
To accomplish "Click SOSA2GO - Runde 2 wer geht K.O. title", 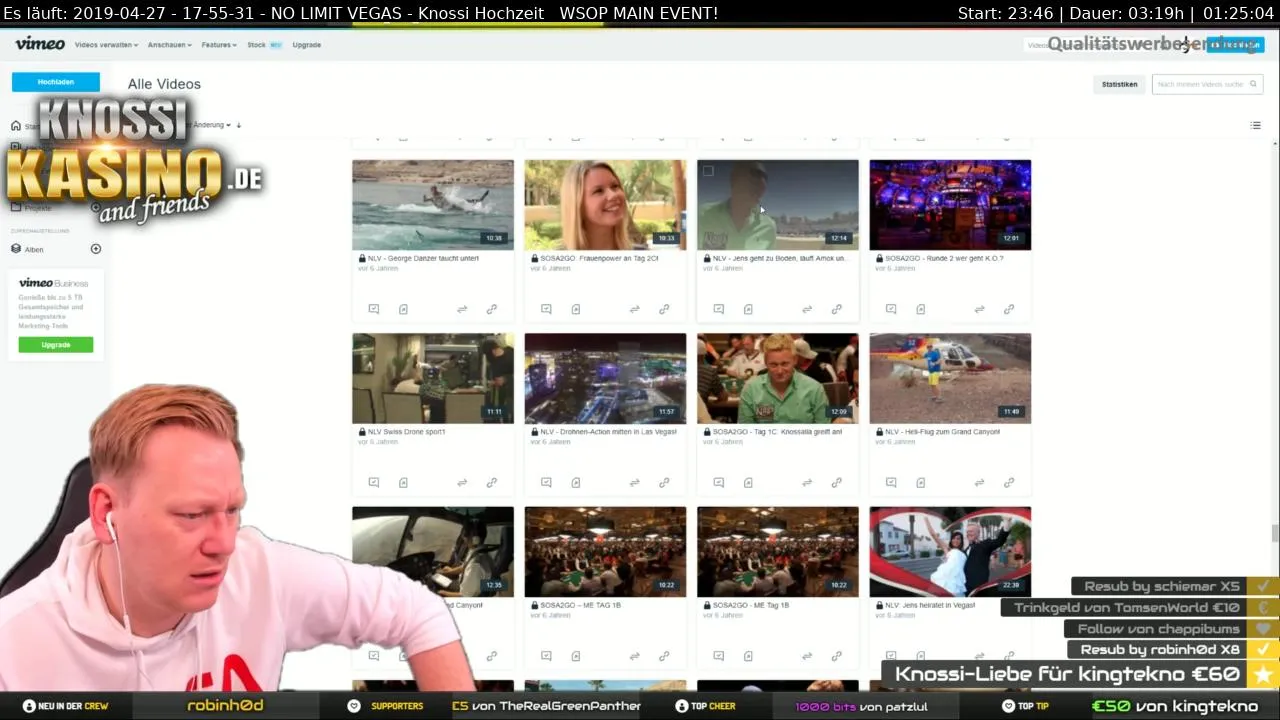I will [x=944, y=258].
